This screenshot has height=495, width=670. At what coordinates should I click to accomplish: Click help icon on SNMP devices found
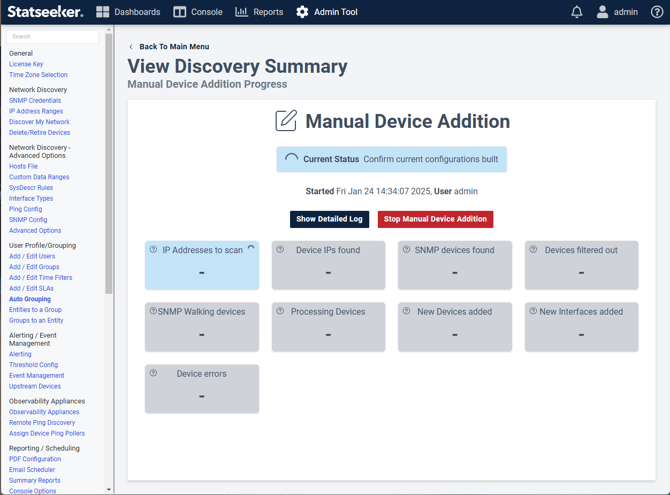[407, 250]
